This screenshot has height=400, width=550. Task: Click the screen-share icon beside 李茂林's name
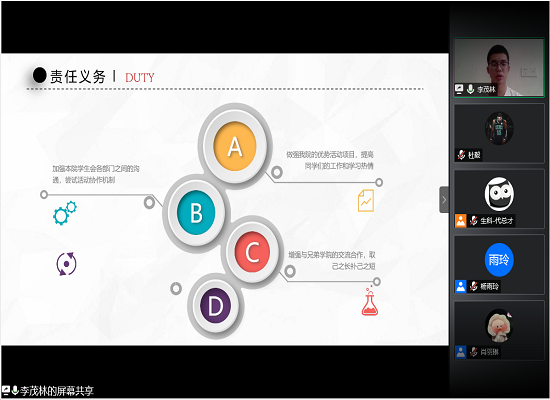coord(459,89)
